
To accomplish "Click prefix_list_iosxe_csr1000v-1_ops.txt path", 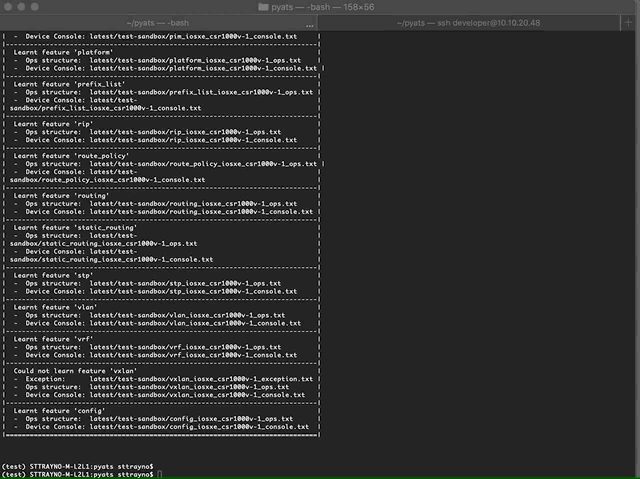I will point(201,92).
